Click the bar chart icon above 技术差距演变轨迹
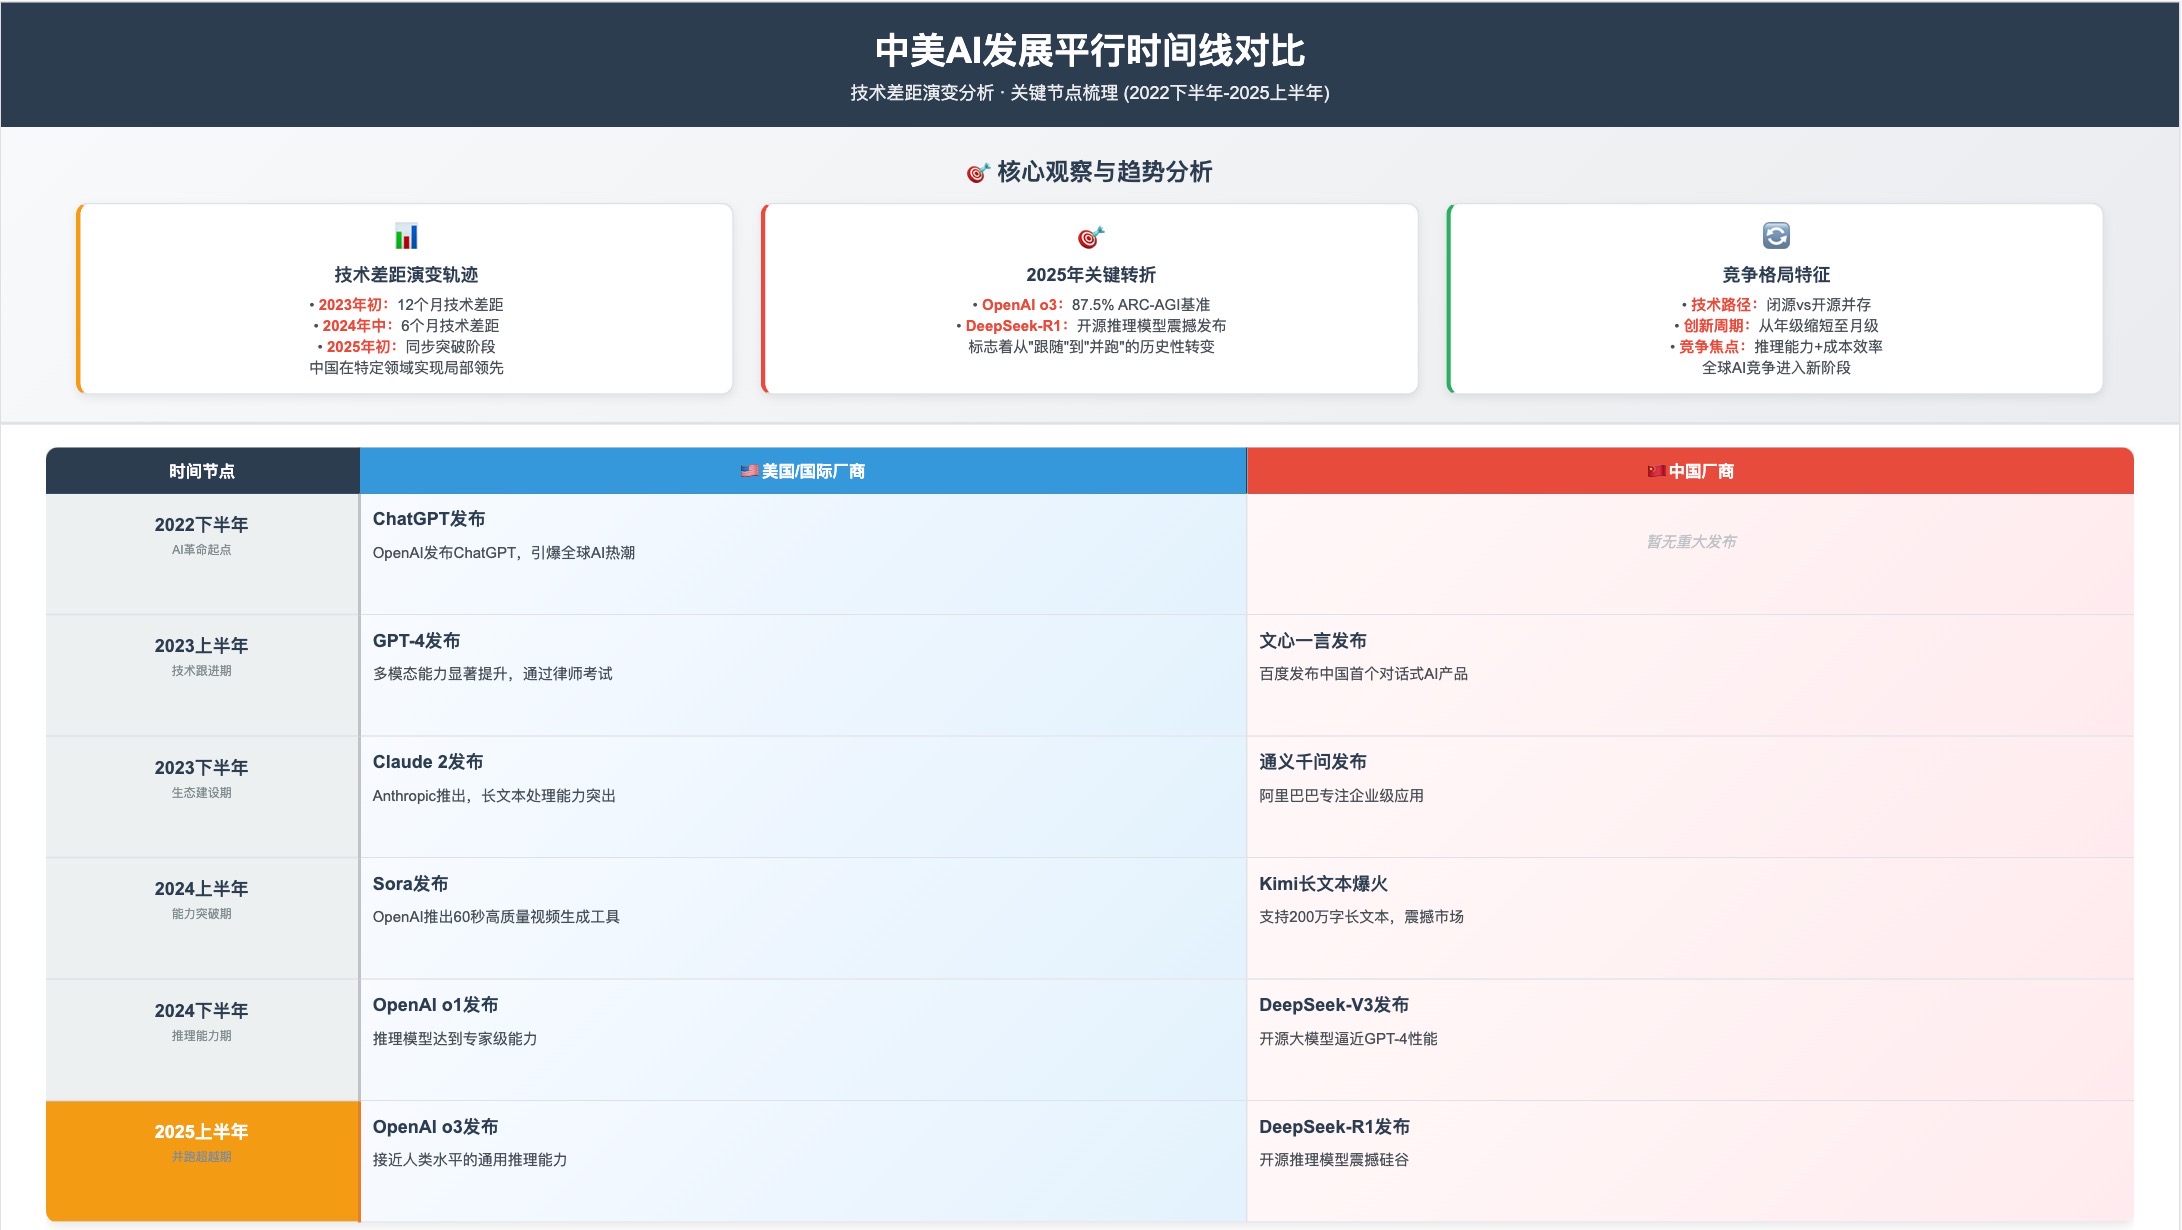Image resolution: width=2182 pixels, height=1230 pixels. [406, 236]
